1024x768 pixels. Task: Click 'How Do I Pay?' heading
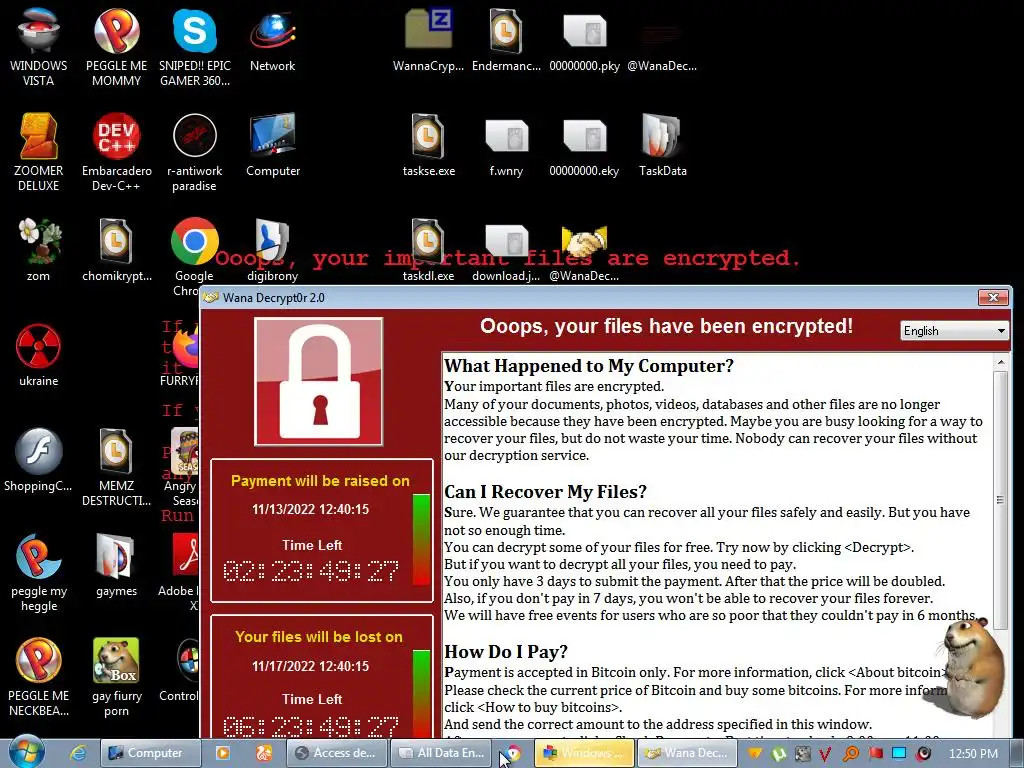point(506,652)
